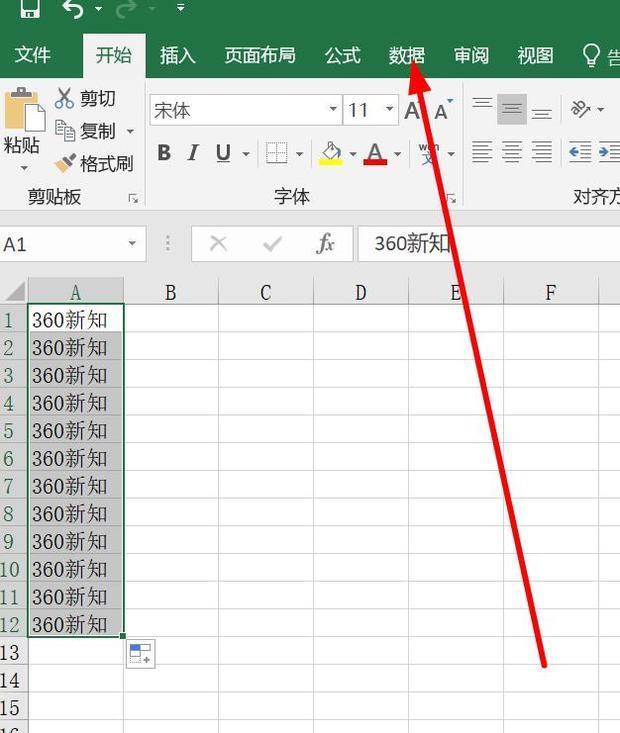Expand the Name Box dropdown arrow
The height and width of the screenshot is (733, 620).
pyautogui.click(x=132, y=244)
